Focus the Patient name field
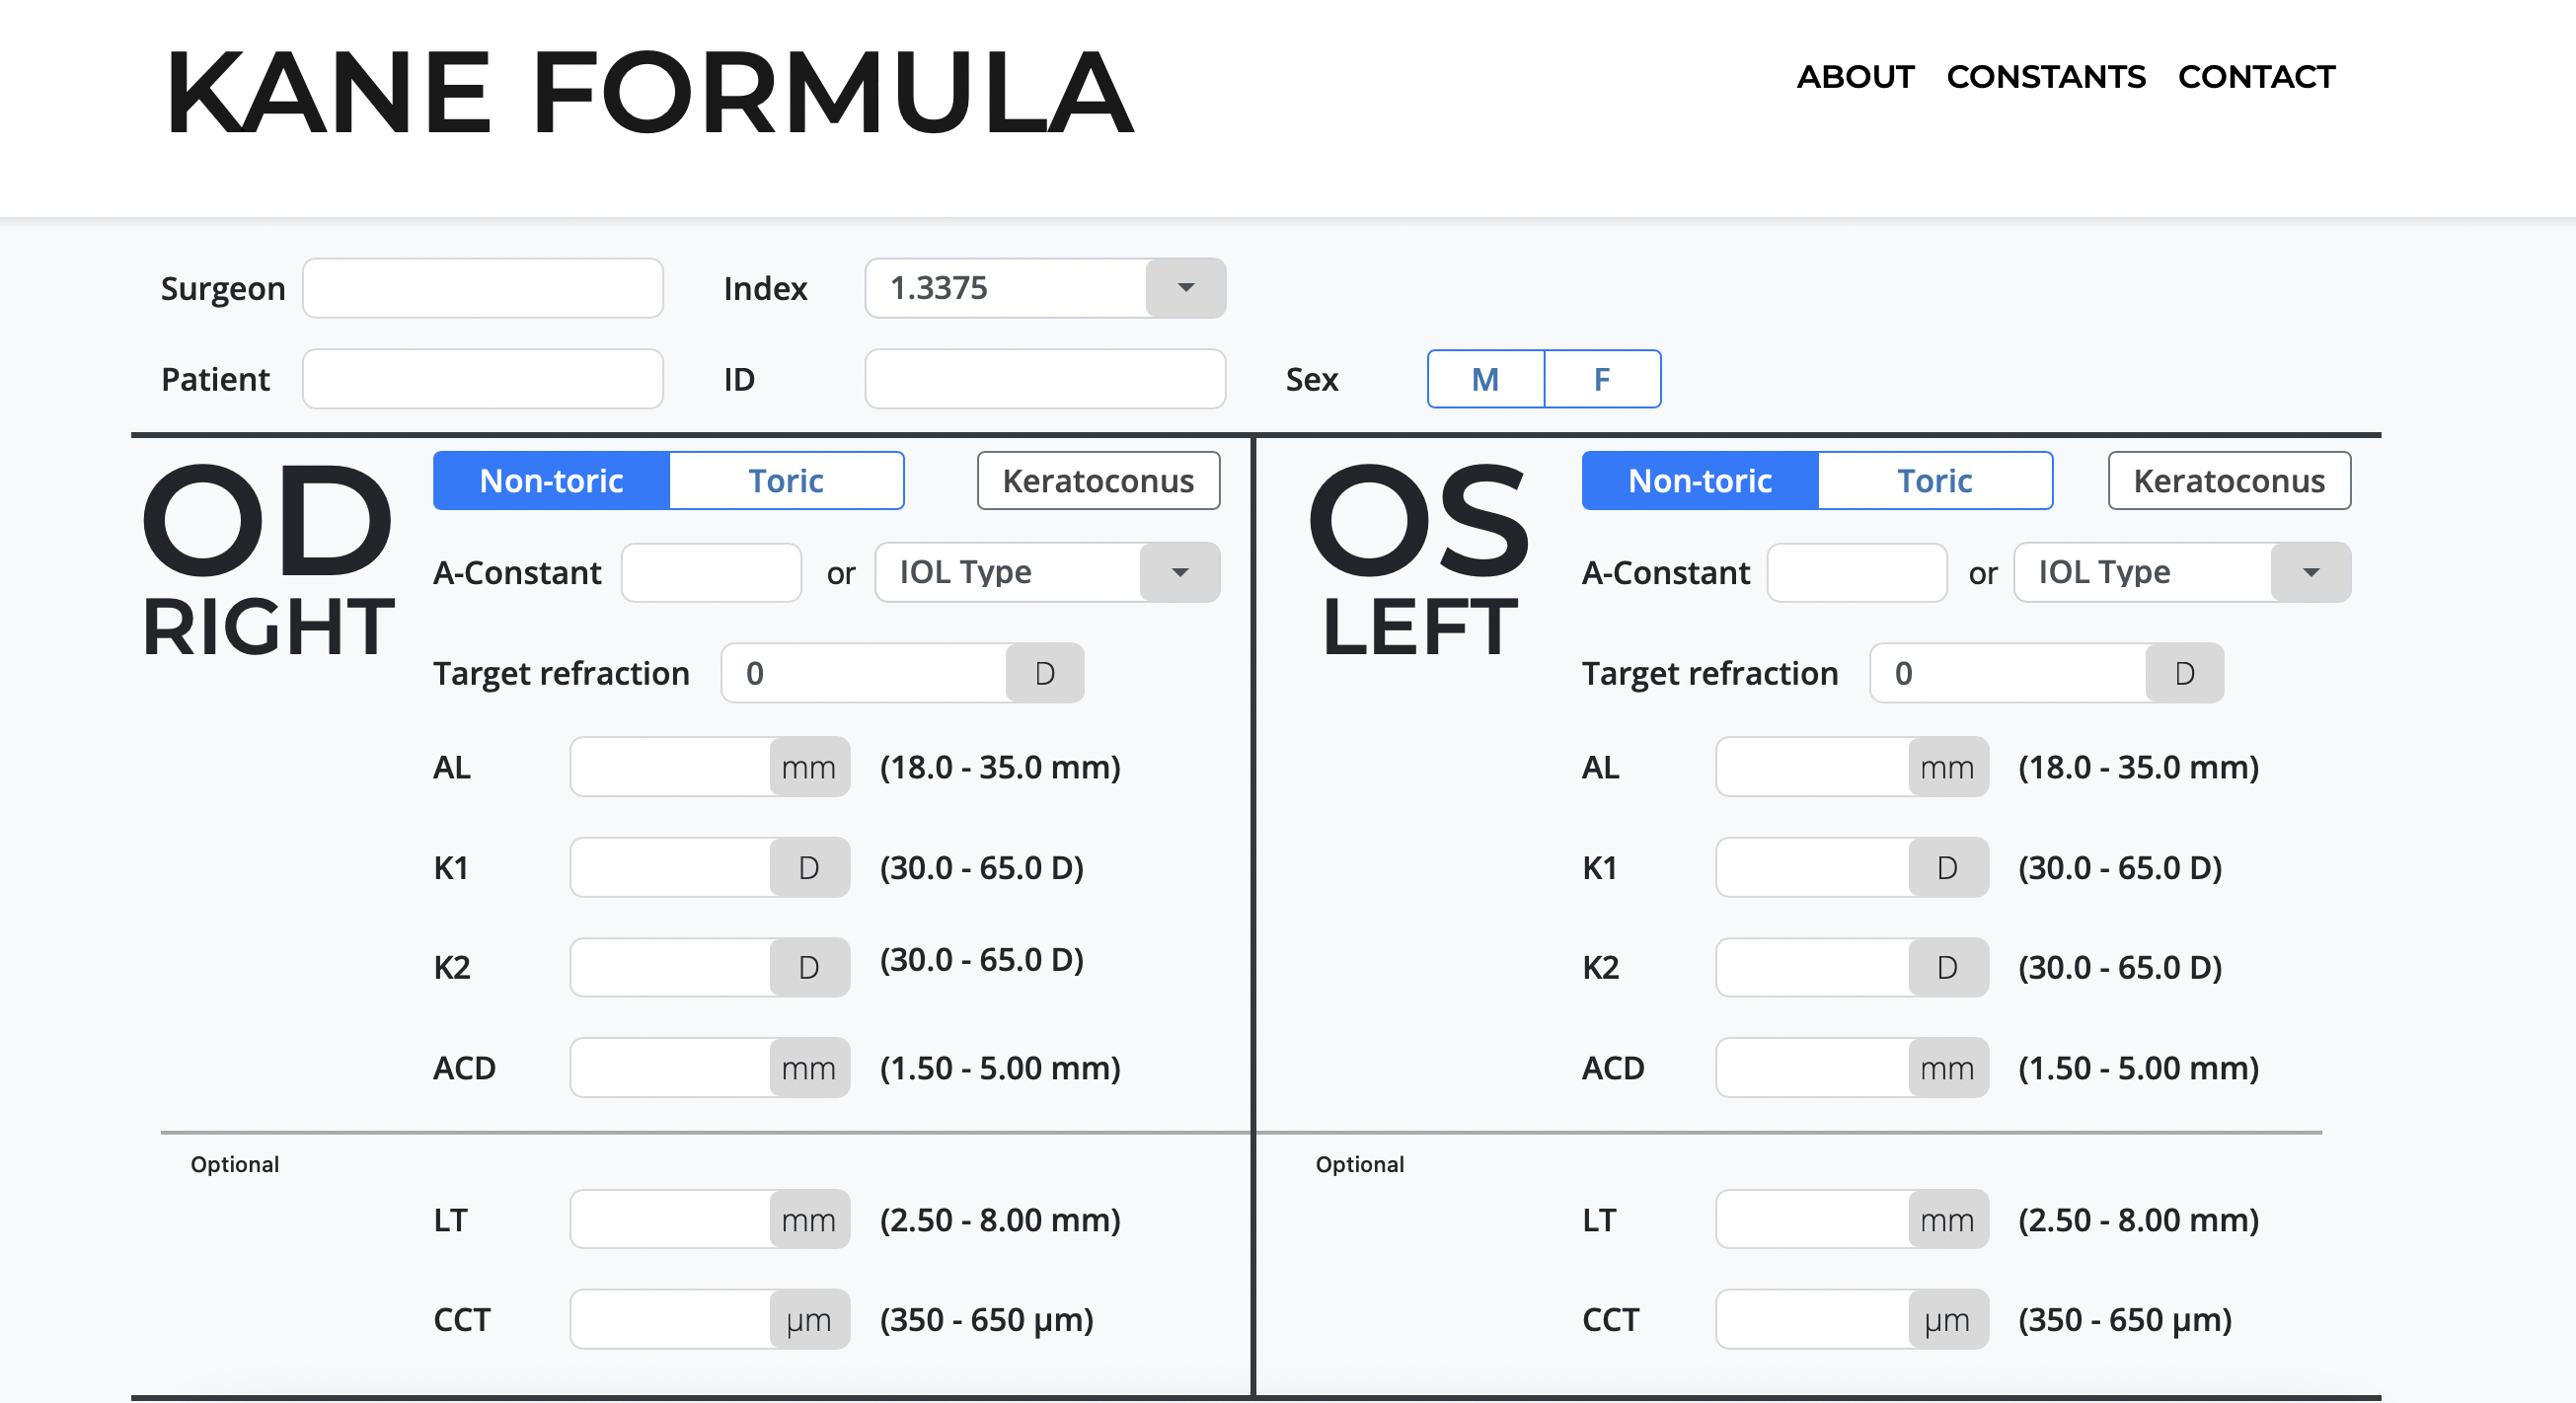Viewport: 2576px width, 1403px height. coord(483,379)
